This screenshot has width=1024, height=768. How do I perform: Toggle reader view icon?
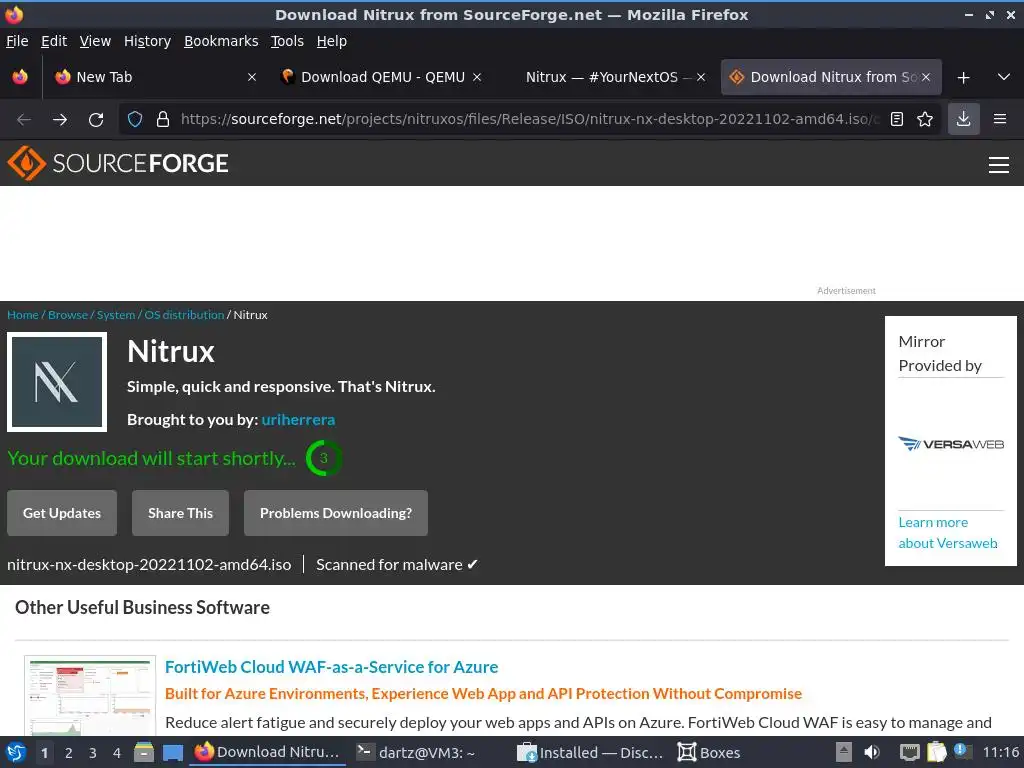tap(897, 120)
